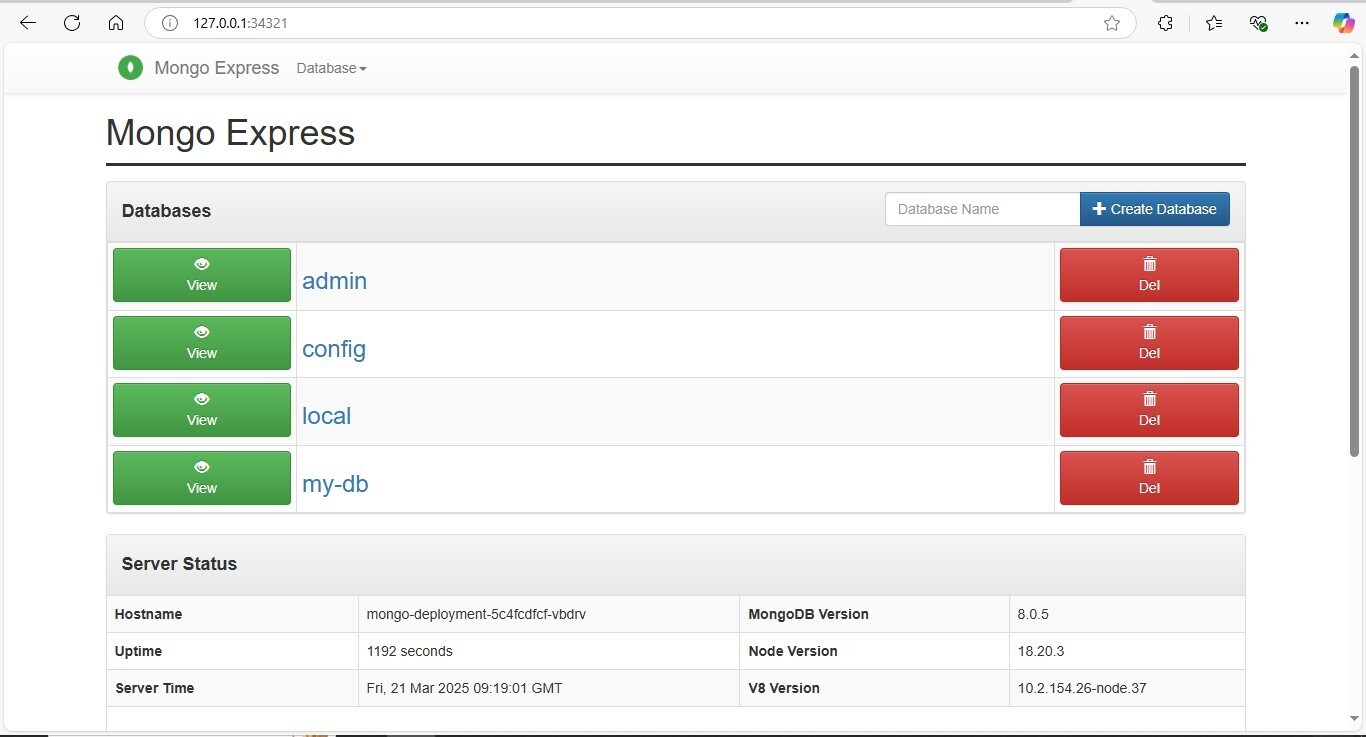The height and width of the screenshot is (737, 1366).
Task: Click the V8 Version label cell
Action: (874, 688)
